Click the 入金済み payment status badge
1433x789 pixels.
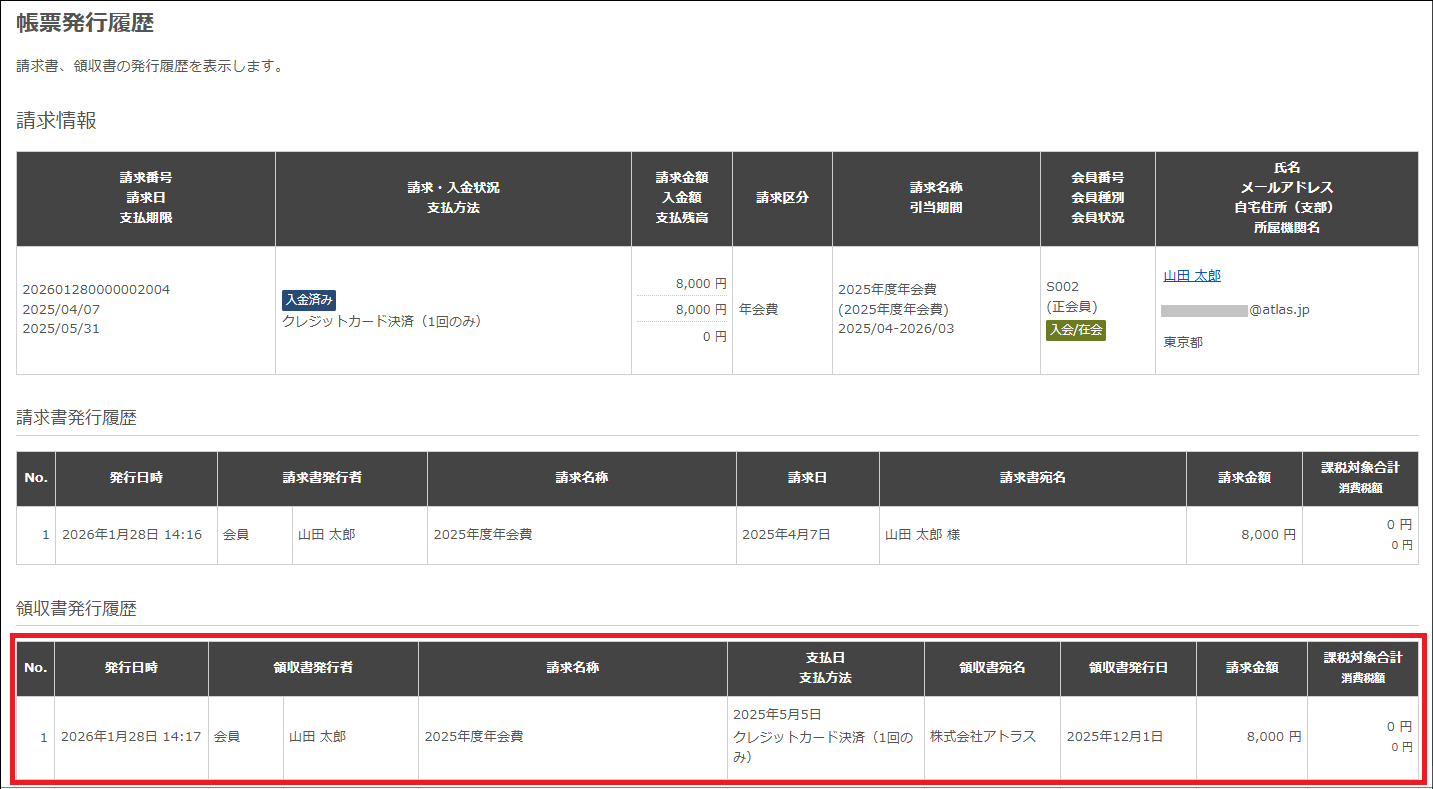coord(308,300)
